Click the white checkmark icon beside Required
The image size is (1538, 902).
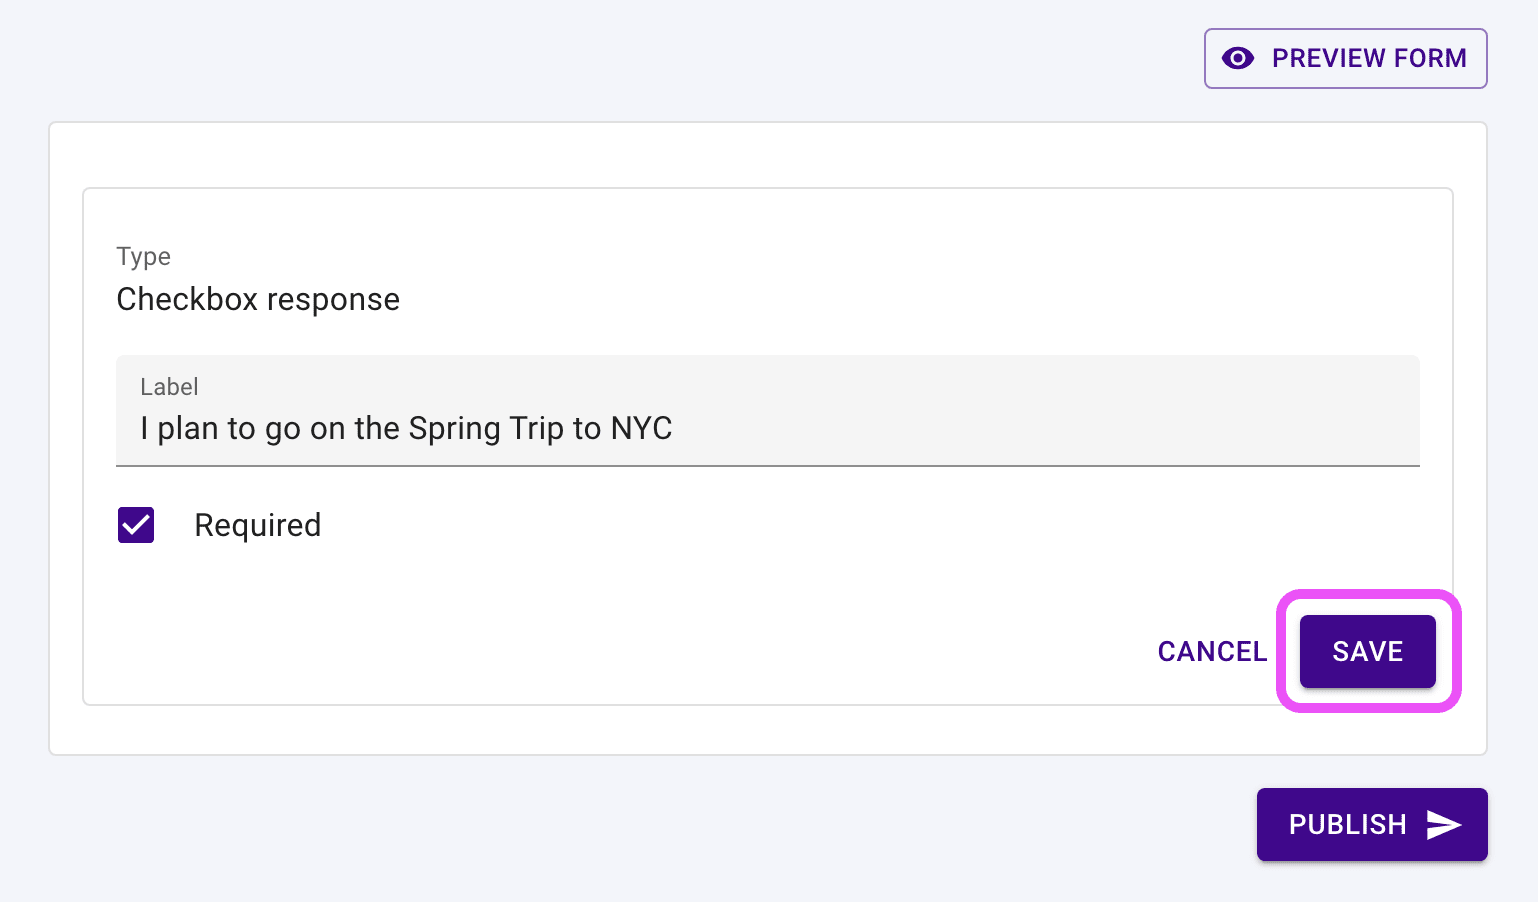[x=136, y=525]
